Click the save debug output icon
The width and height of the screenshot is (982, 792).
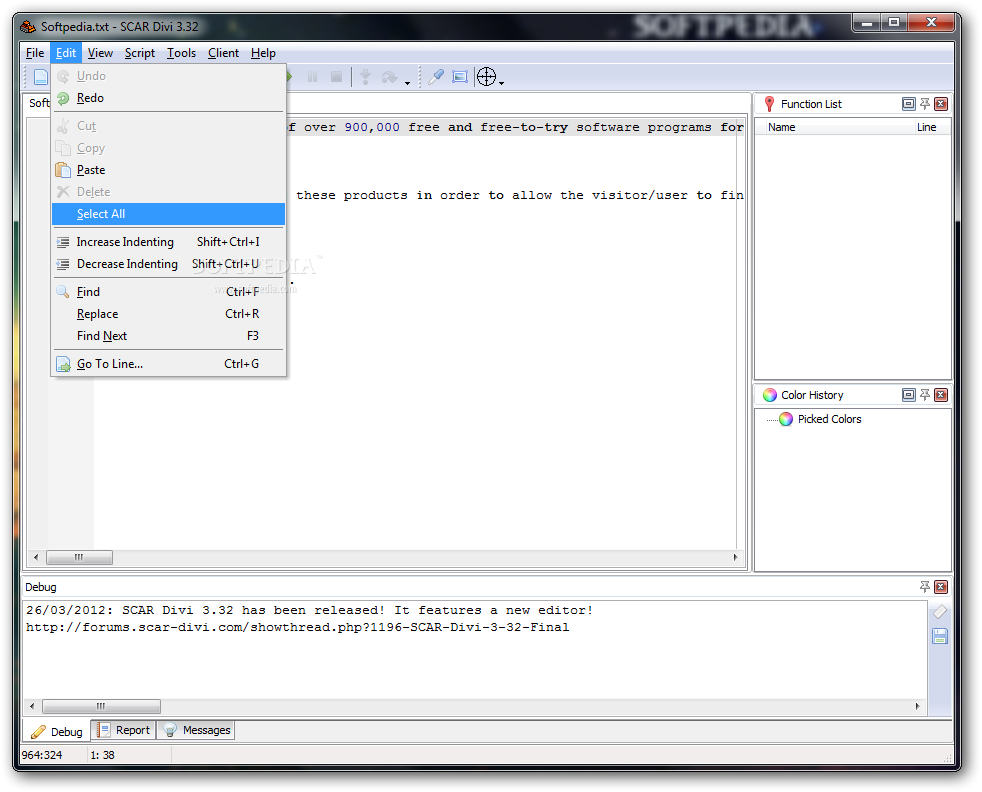940,636
